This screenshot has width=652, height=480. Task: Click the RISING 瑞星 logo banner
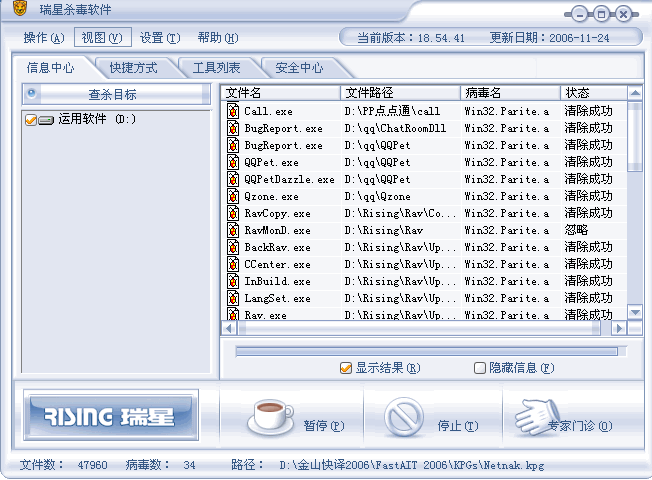[x=111, y=415]
